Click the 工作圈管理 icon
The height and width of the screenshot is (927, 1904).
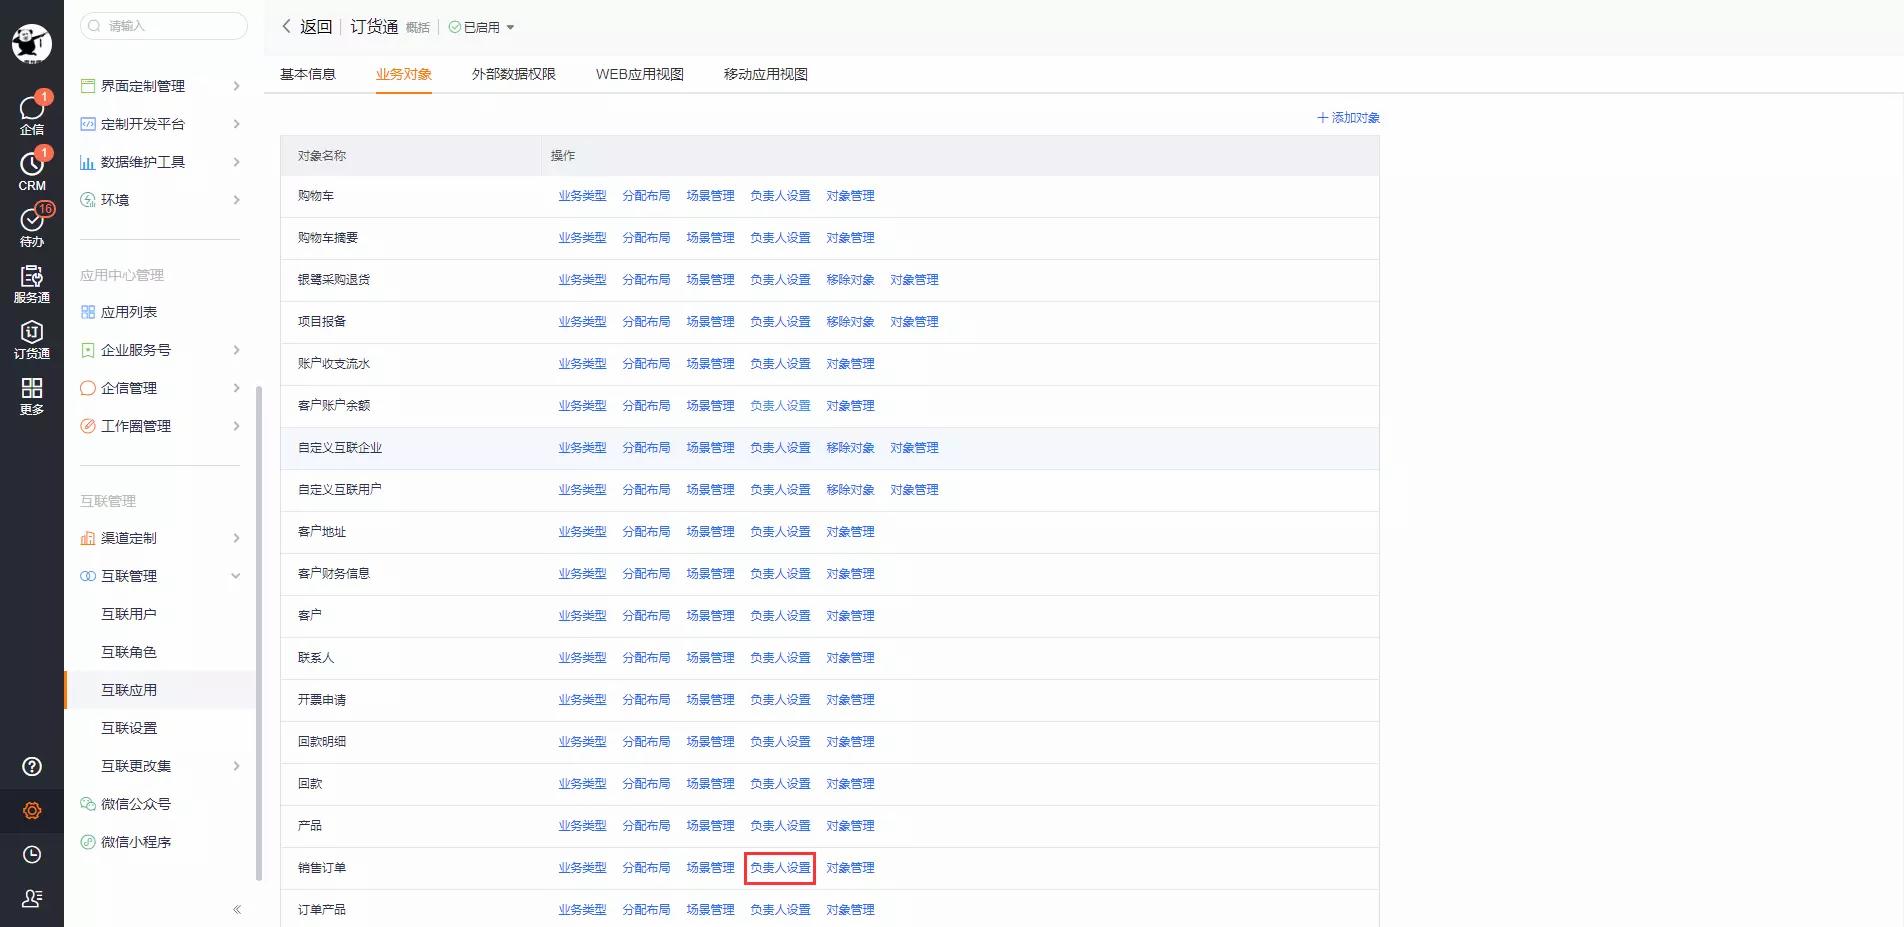click(88, 426)
